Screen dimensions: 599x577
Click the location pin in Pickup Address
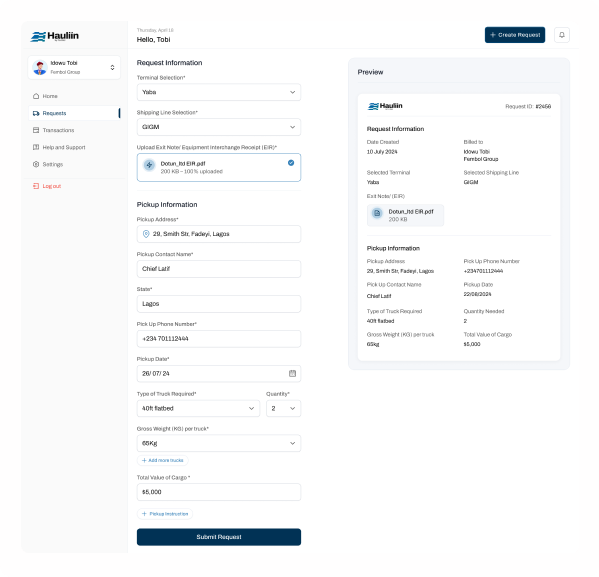point(146,234)
